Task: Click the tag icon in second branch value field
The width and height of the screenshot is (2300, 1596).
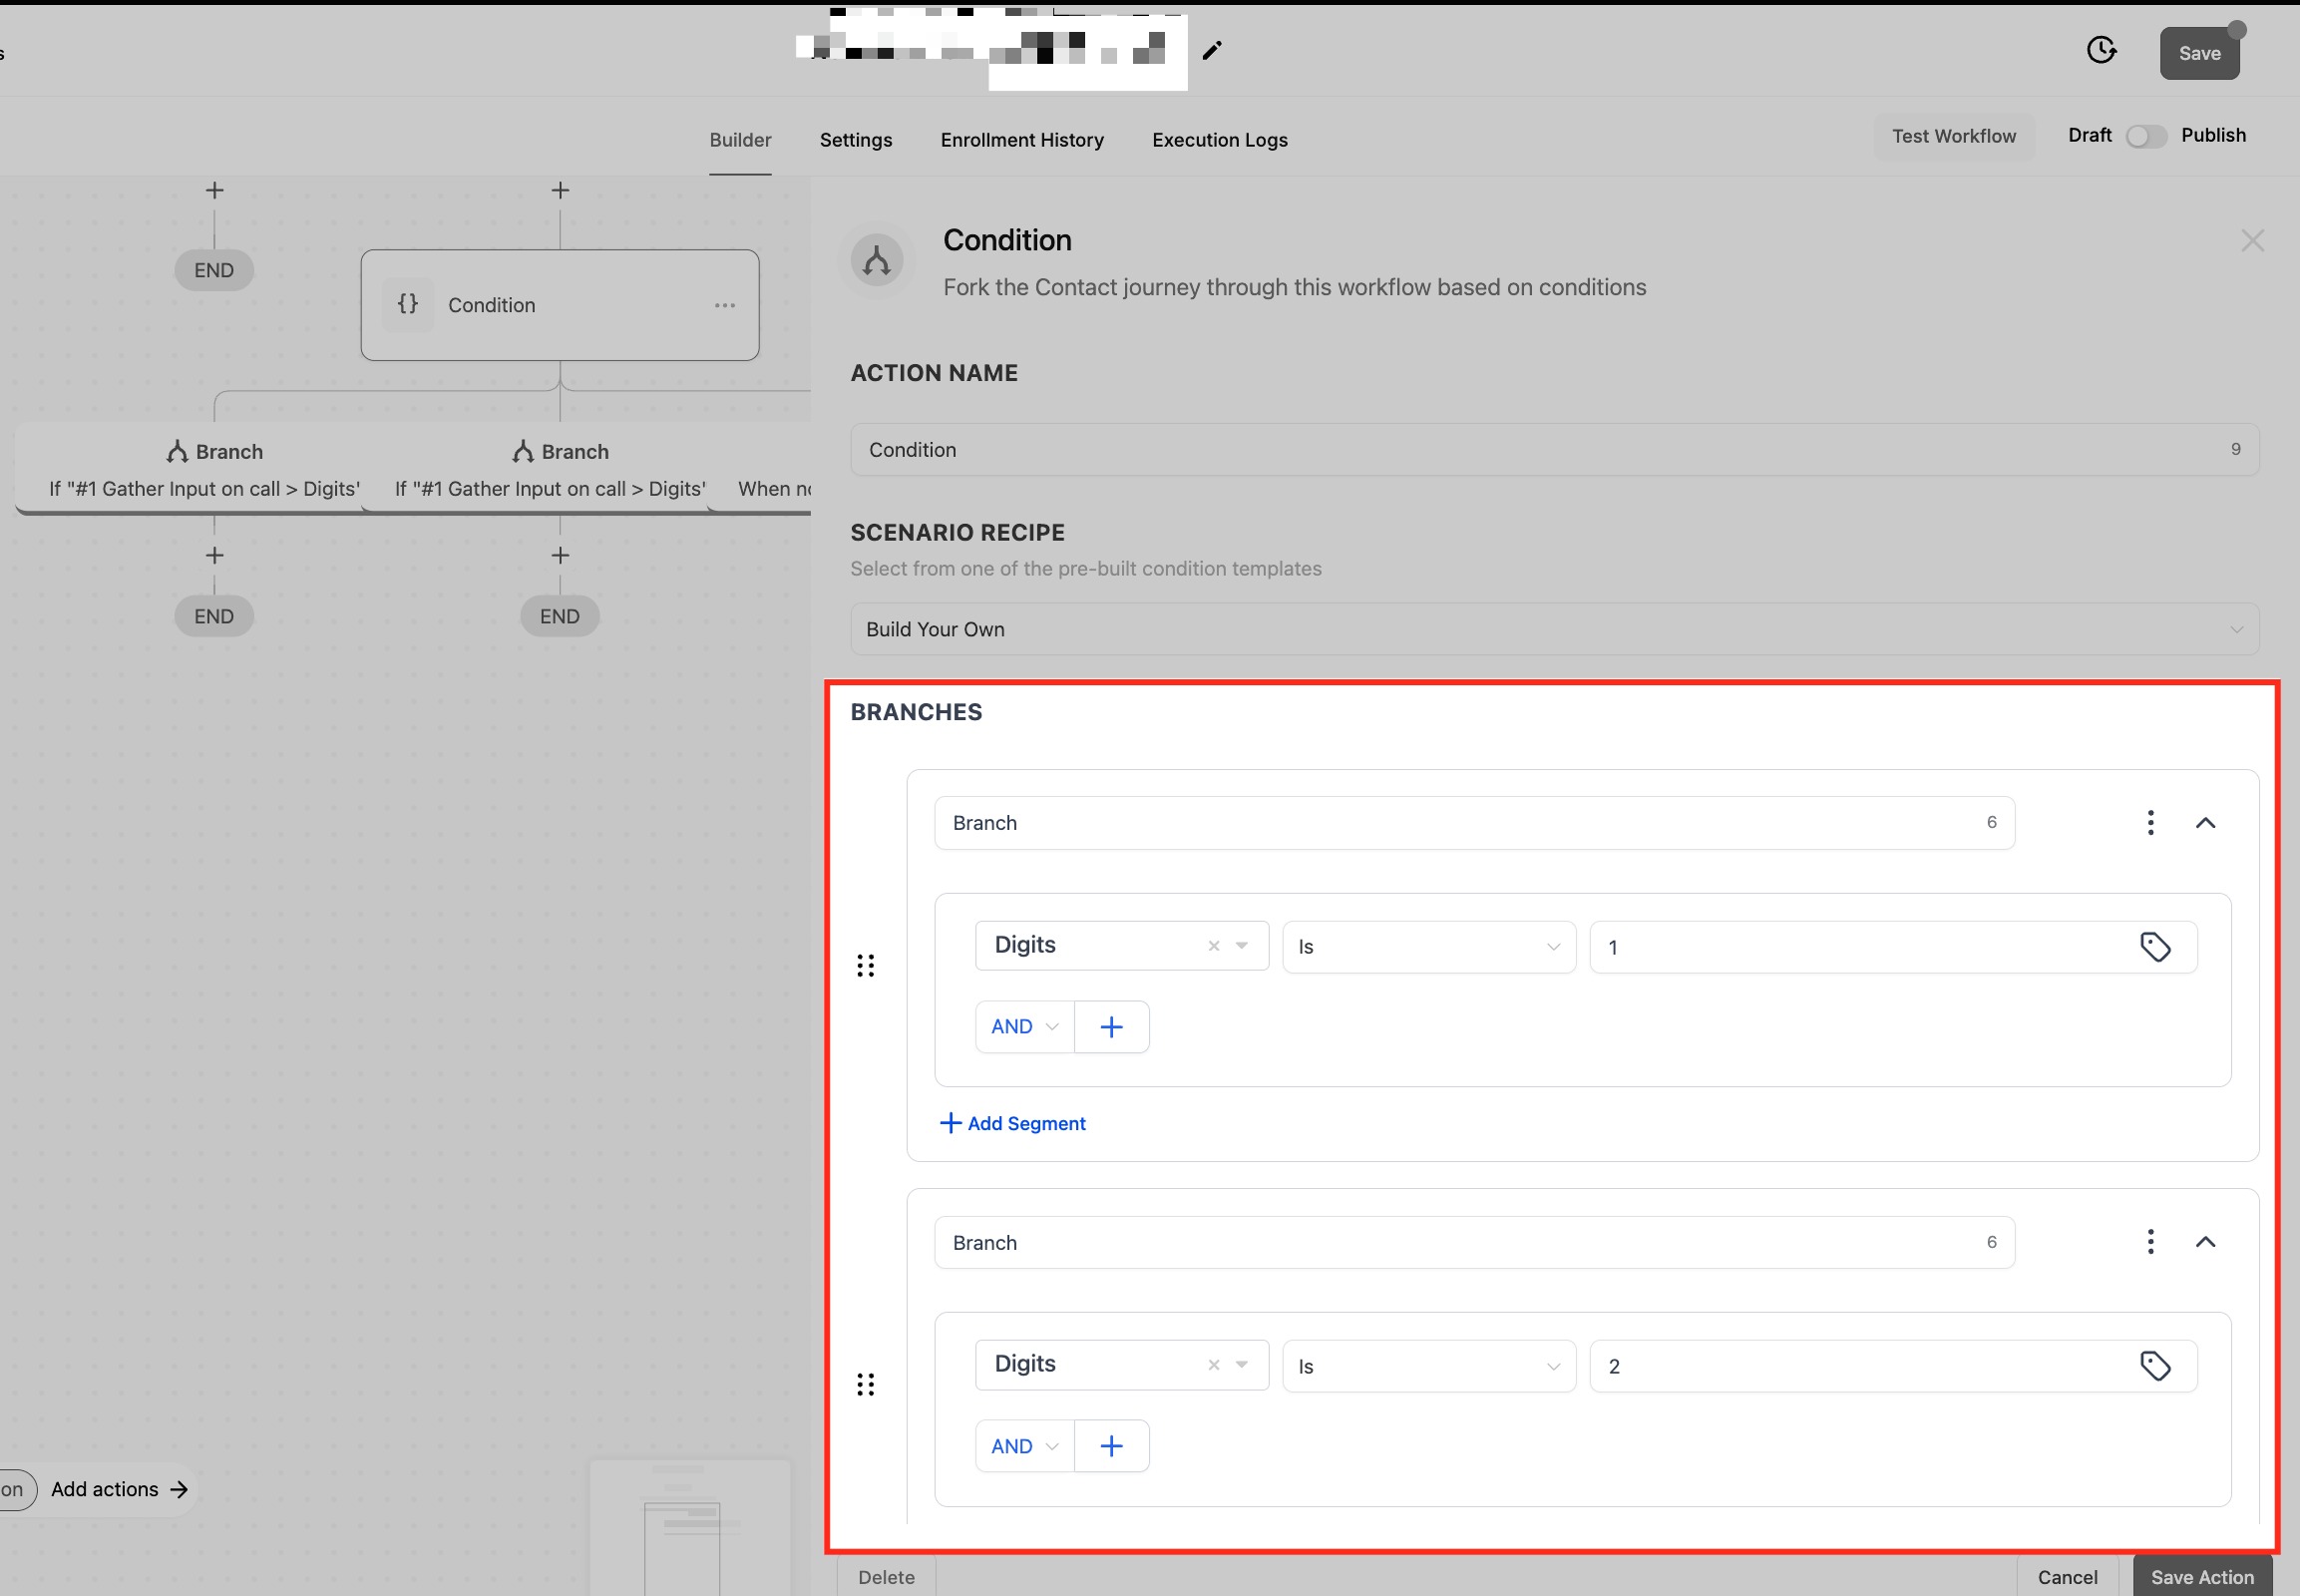Action: click(x=2155, y=1365)
